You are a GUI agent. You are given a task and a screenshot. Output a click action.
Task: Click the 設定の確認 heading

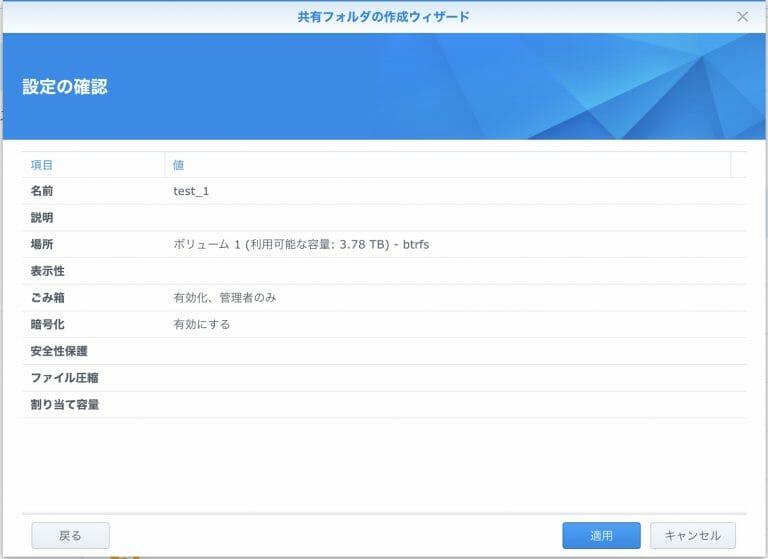click(65, 87)
